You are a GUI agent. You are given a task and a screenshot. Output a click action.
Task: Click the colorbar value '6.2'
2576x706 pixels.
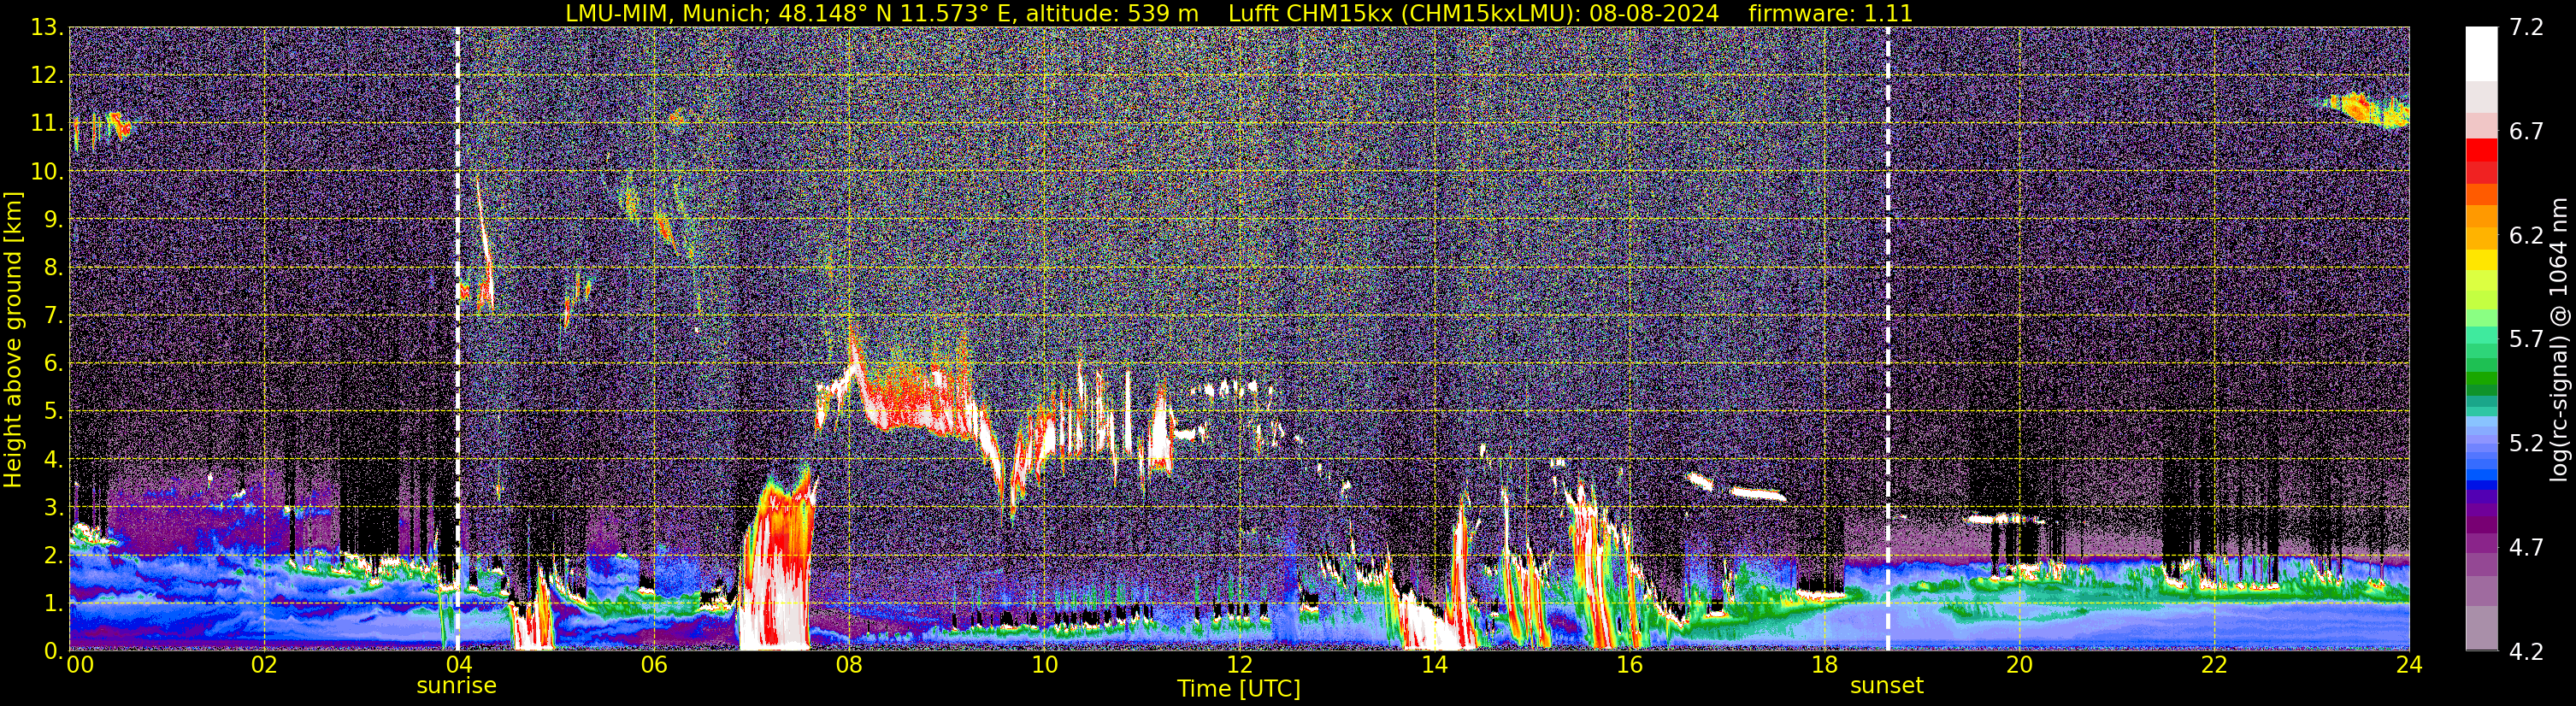click(2526, 236)
